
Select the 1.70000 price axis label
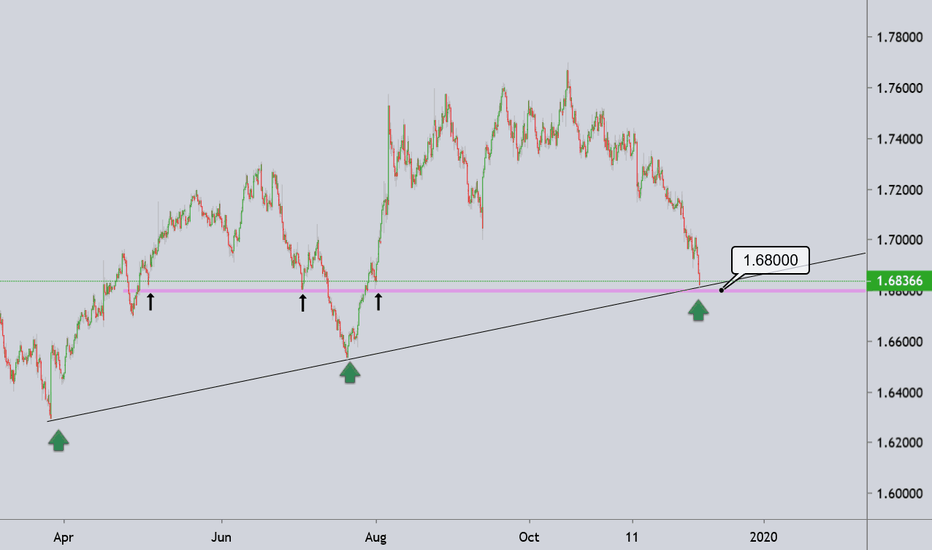pyautogui.click(x=900, y=240)
